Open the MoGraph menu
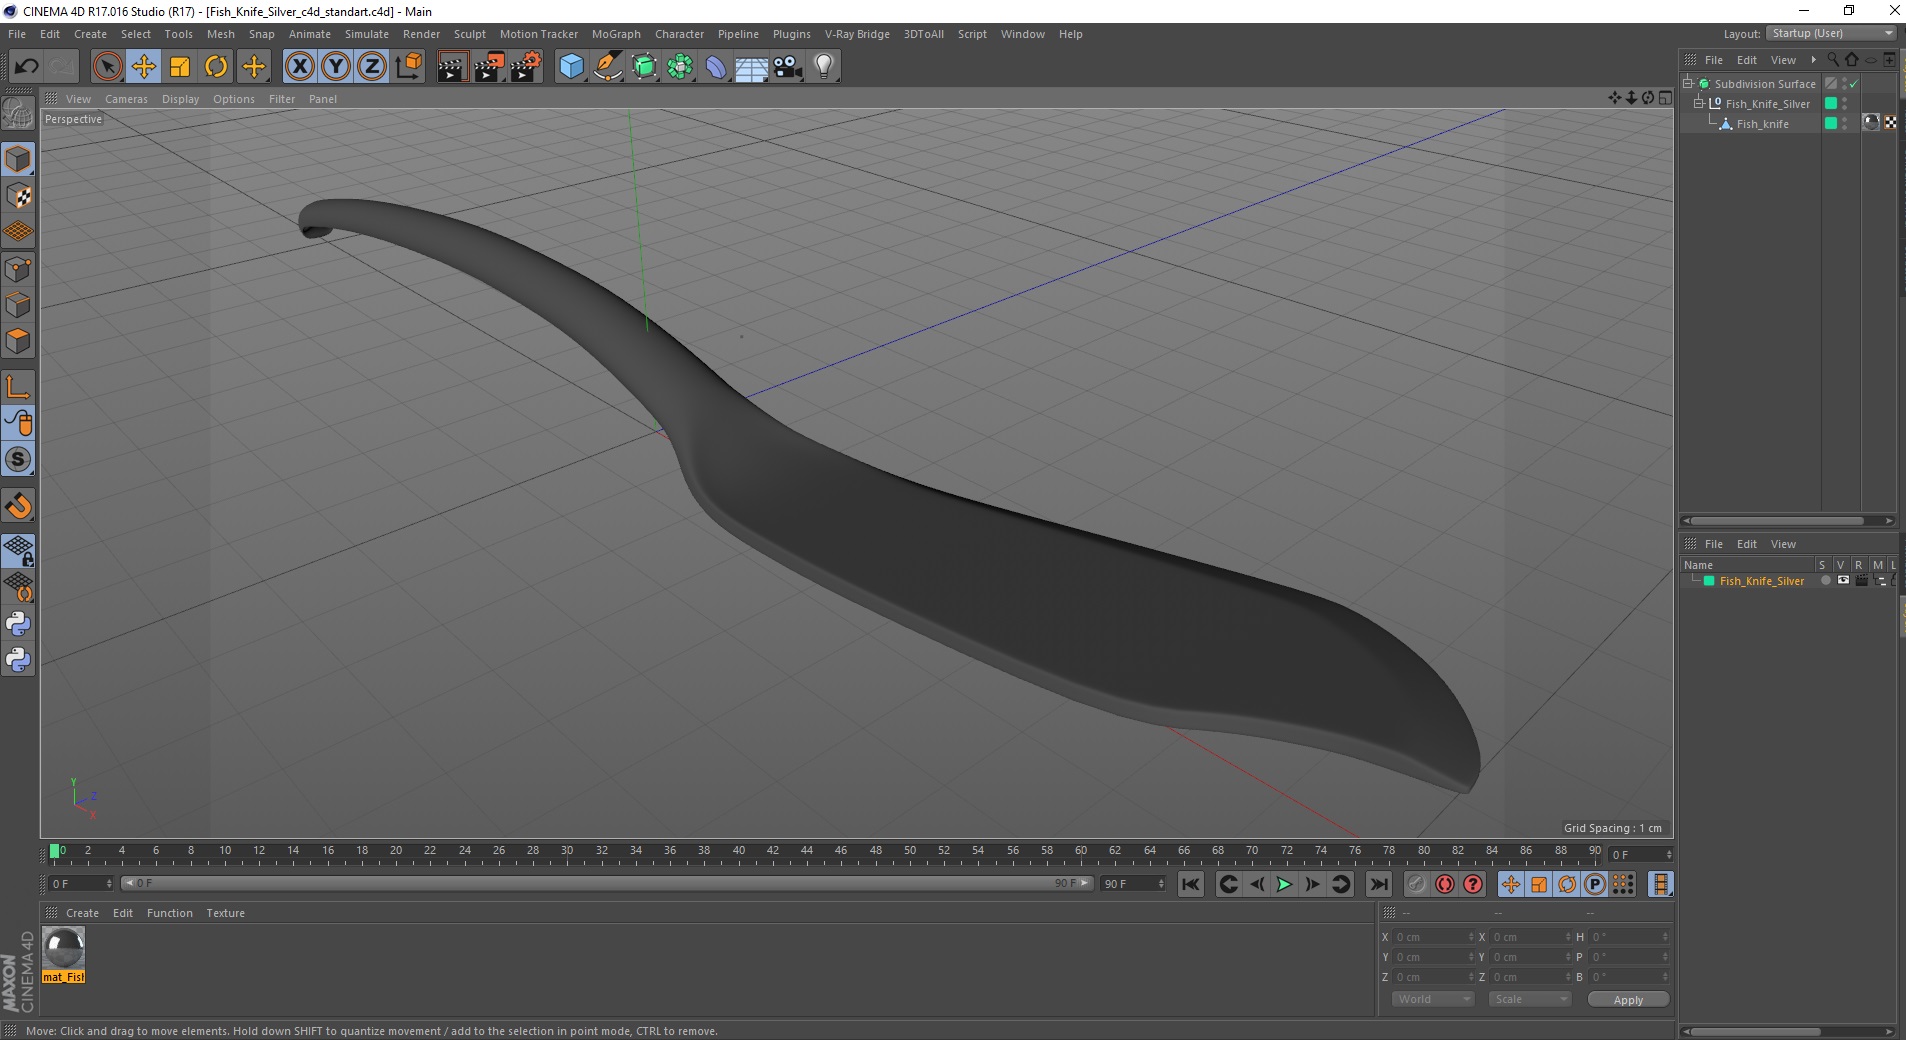This screenshot has height=1040, width=1906. 616,34
